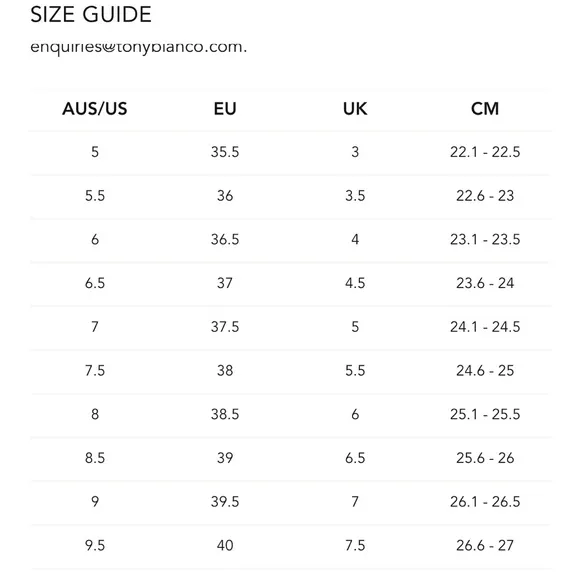Click the enquiries@tonybianco.com email link
This screenshot has height=580, width=580.
[138, 47]
